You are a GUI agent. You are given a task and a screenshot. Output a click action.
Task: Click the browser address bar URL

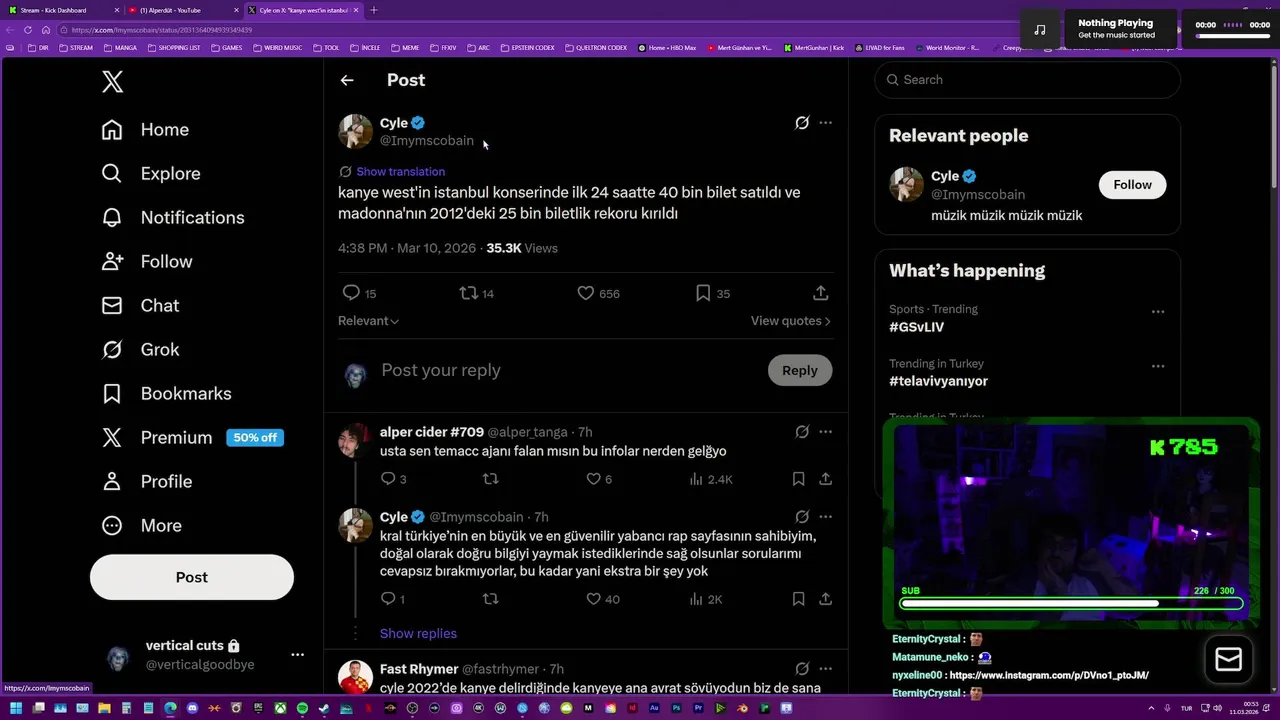[x=162, y=30]
